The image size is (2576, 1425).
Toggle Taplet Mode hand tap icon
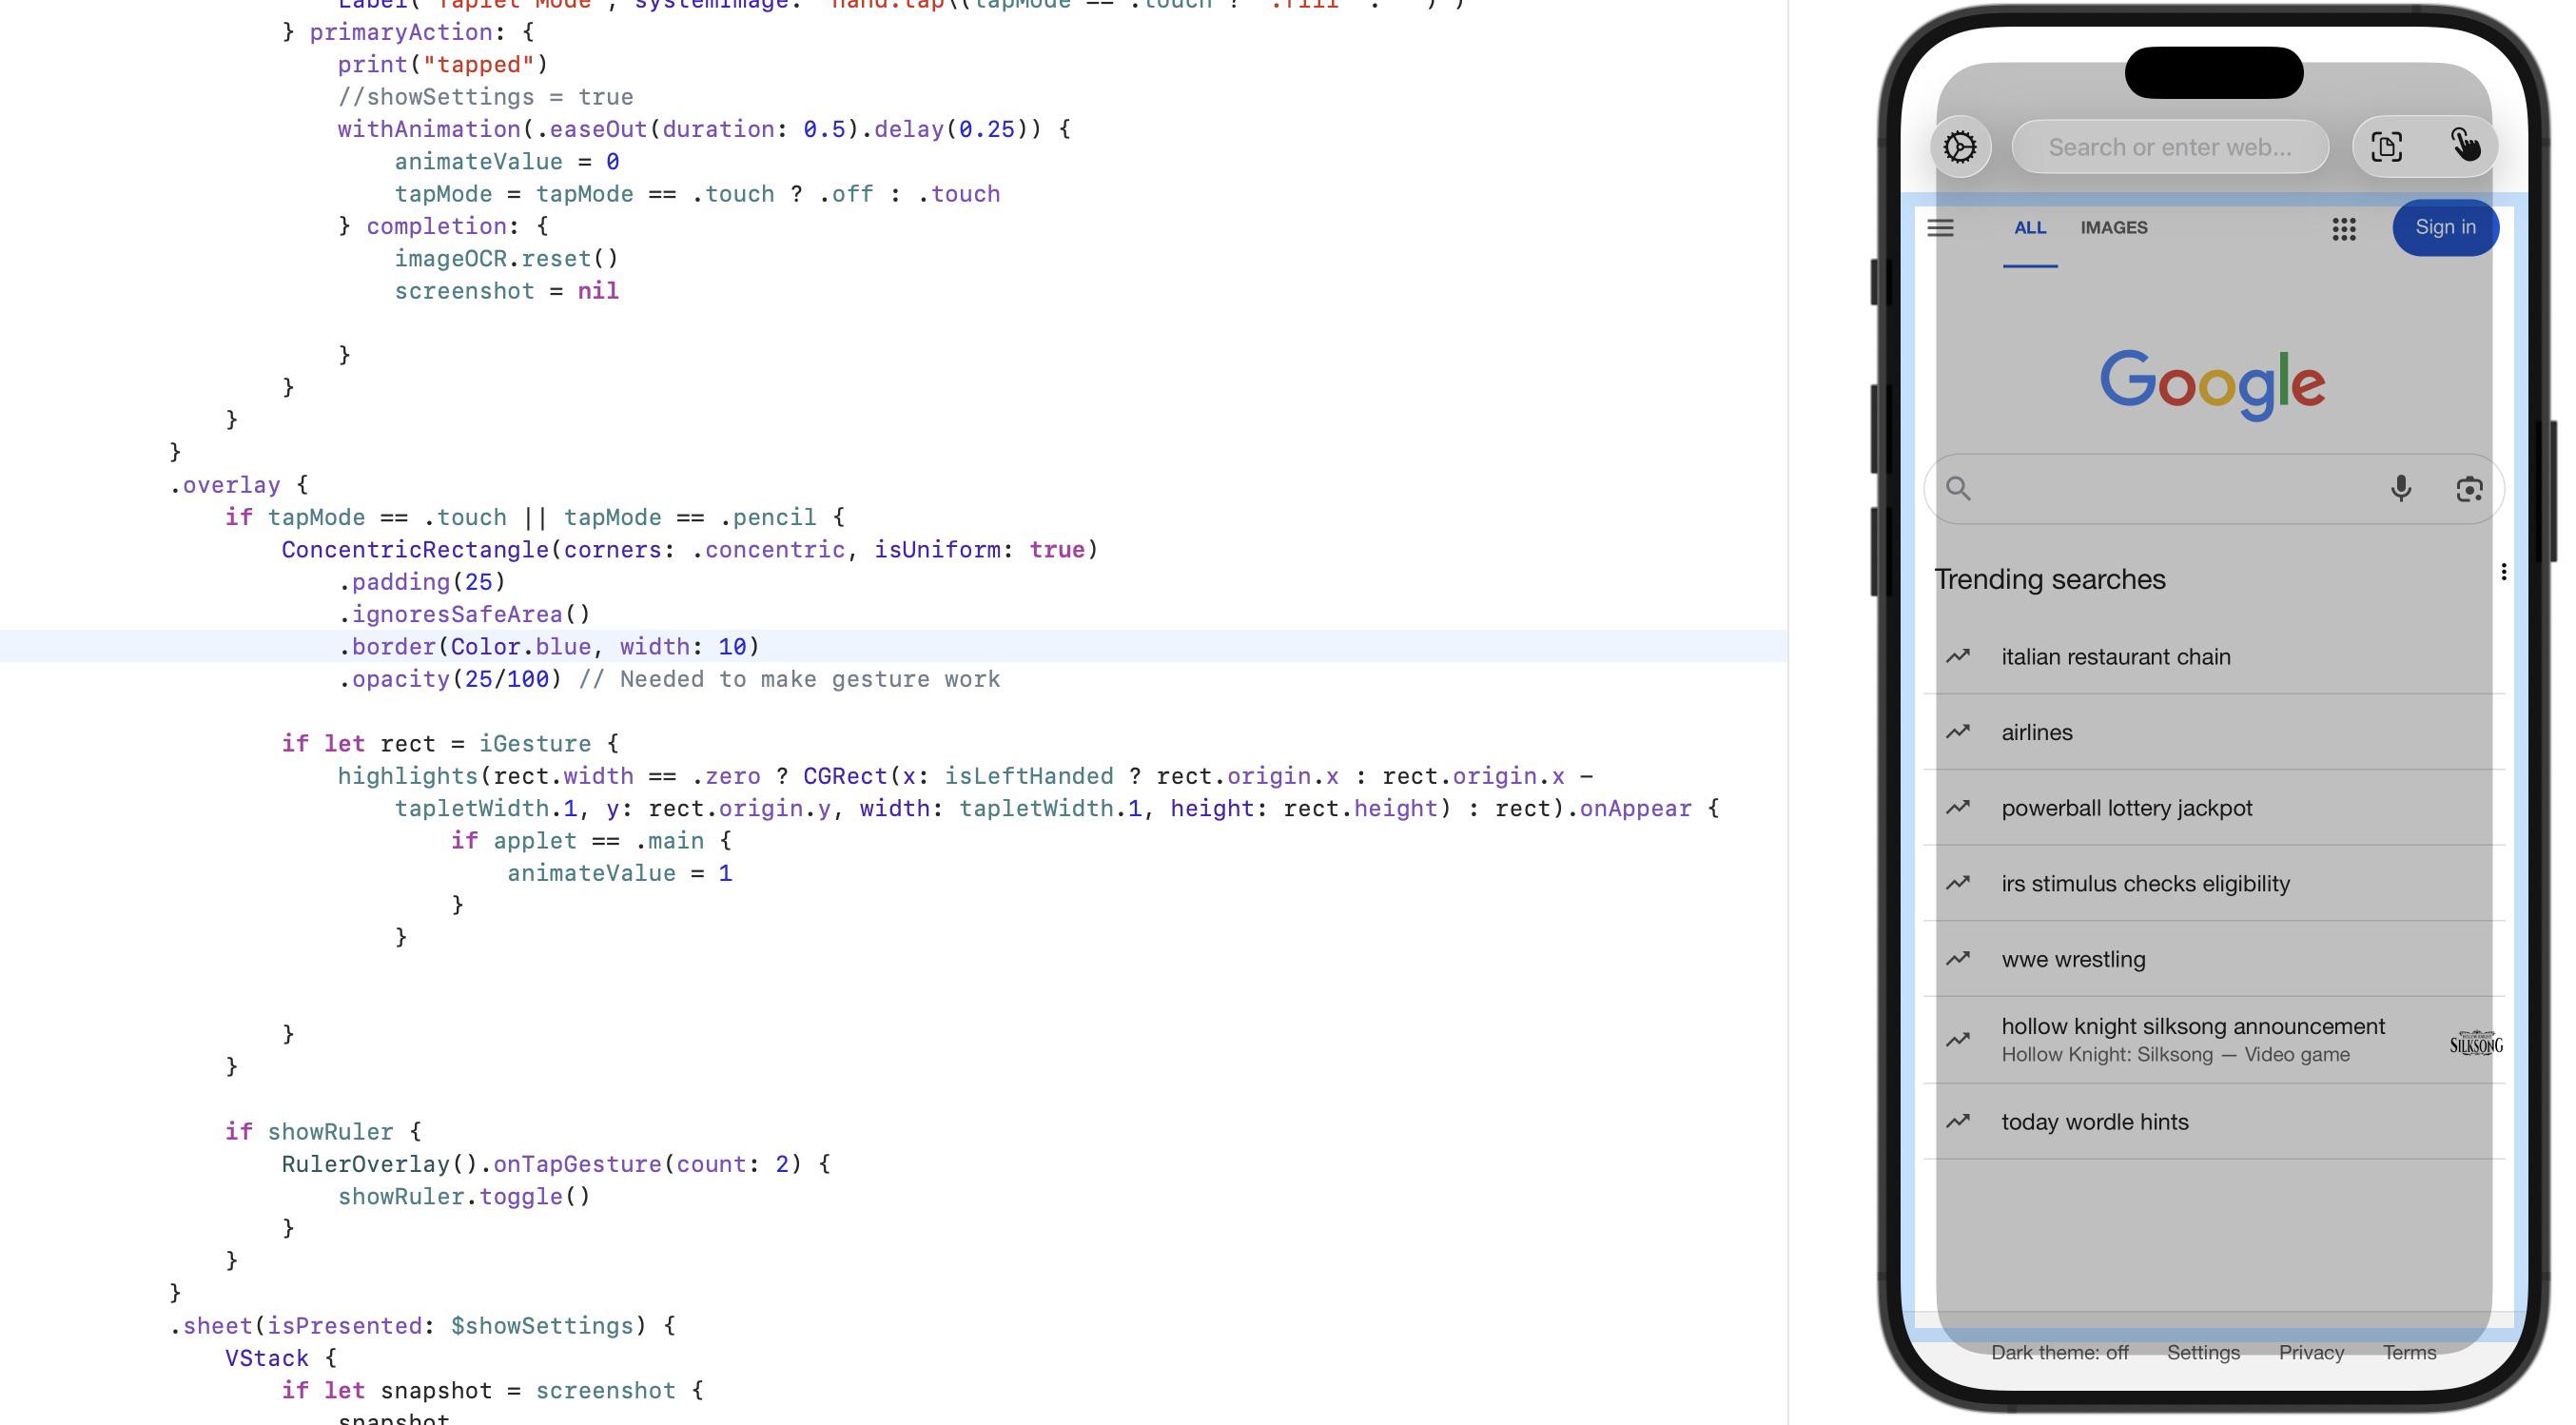pos(2464,145)
